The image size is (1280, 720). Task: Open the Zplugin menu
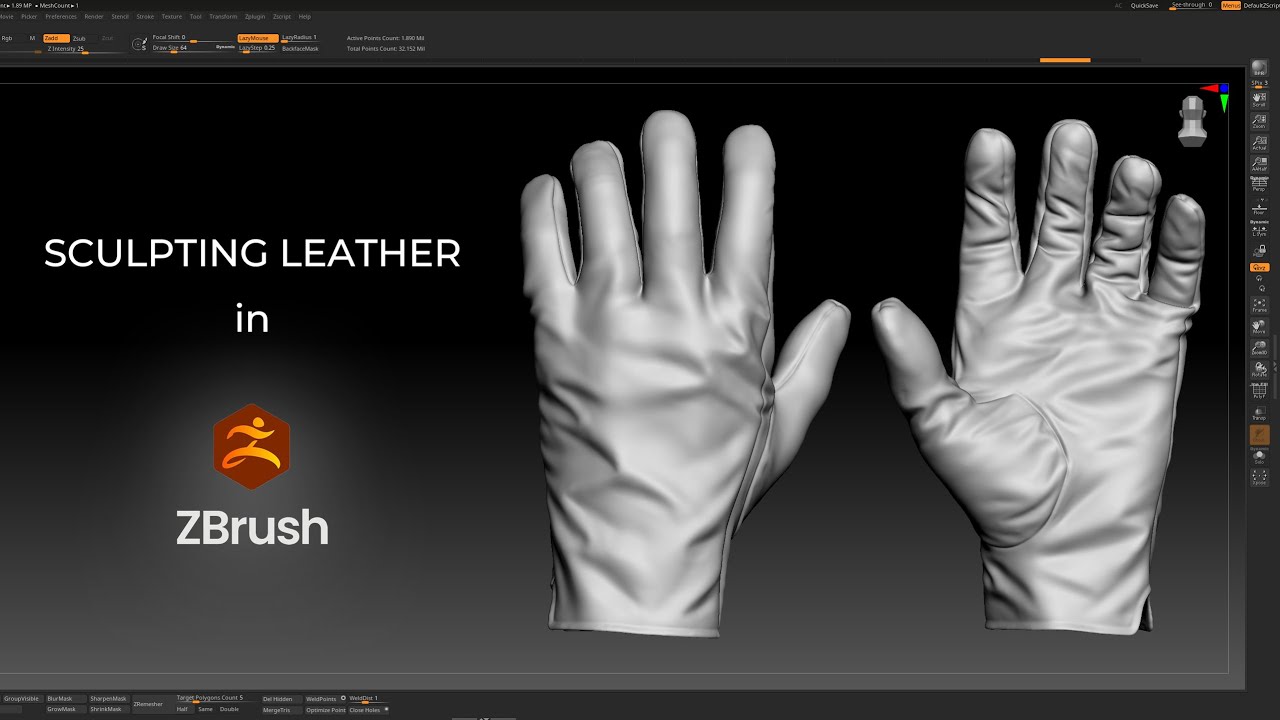(x=255, y=17)
